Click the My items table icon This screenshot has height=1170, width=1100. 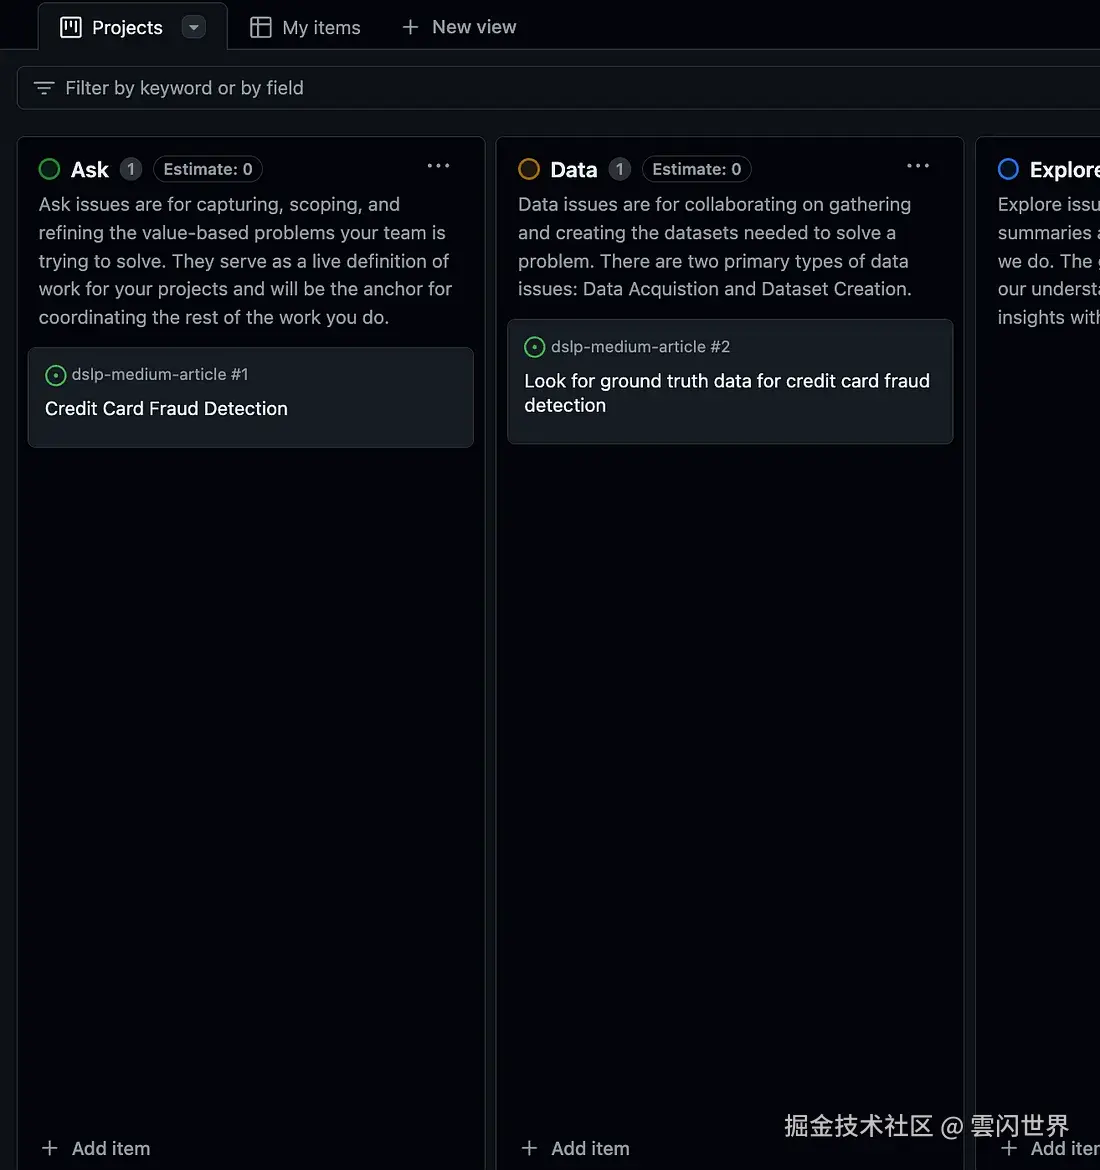(261, 27)
